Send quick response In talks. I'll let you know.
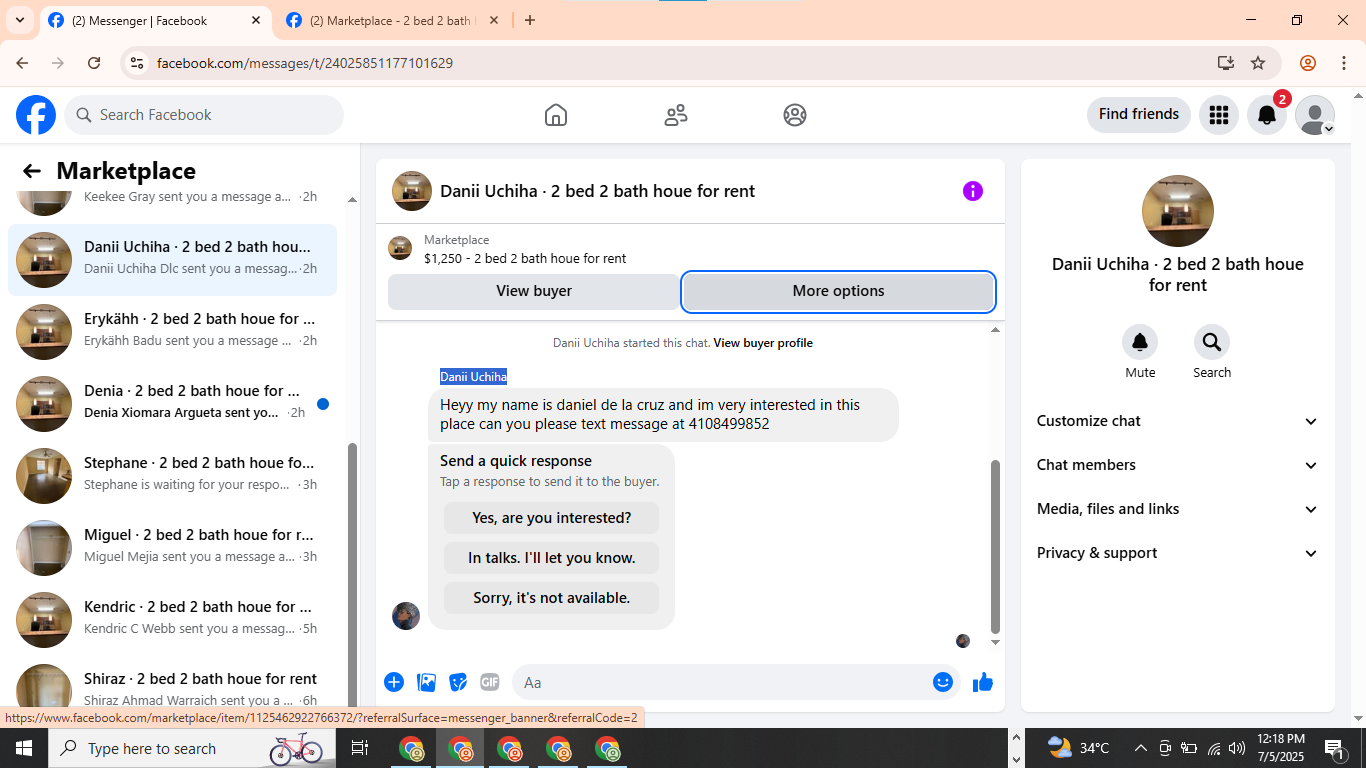Image resolution: width=1366 pixels, height=768 pixels. click(552, 558)
